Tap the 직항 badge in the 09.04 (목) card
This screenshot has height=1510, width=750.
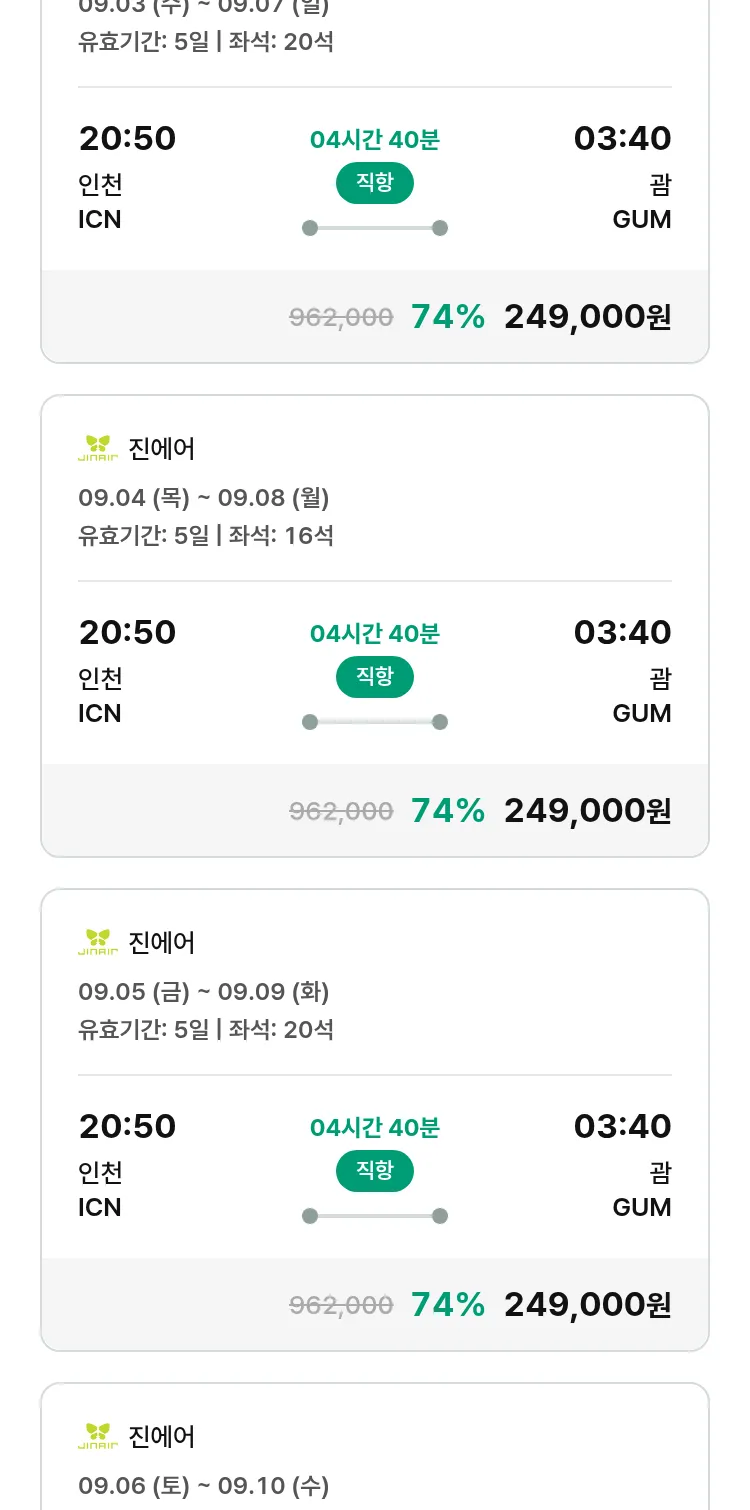click(375, 677)
